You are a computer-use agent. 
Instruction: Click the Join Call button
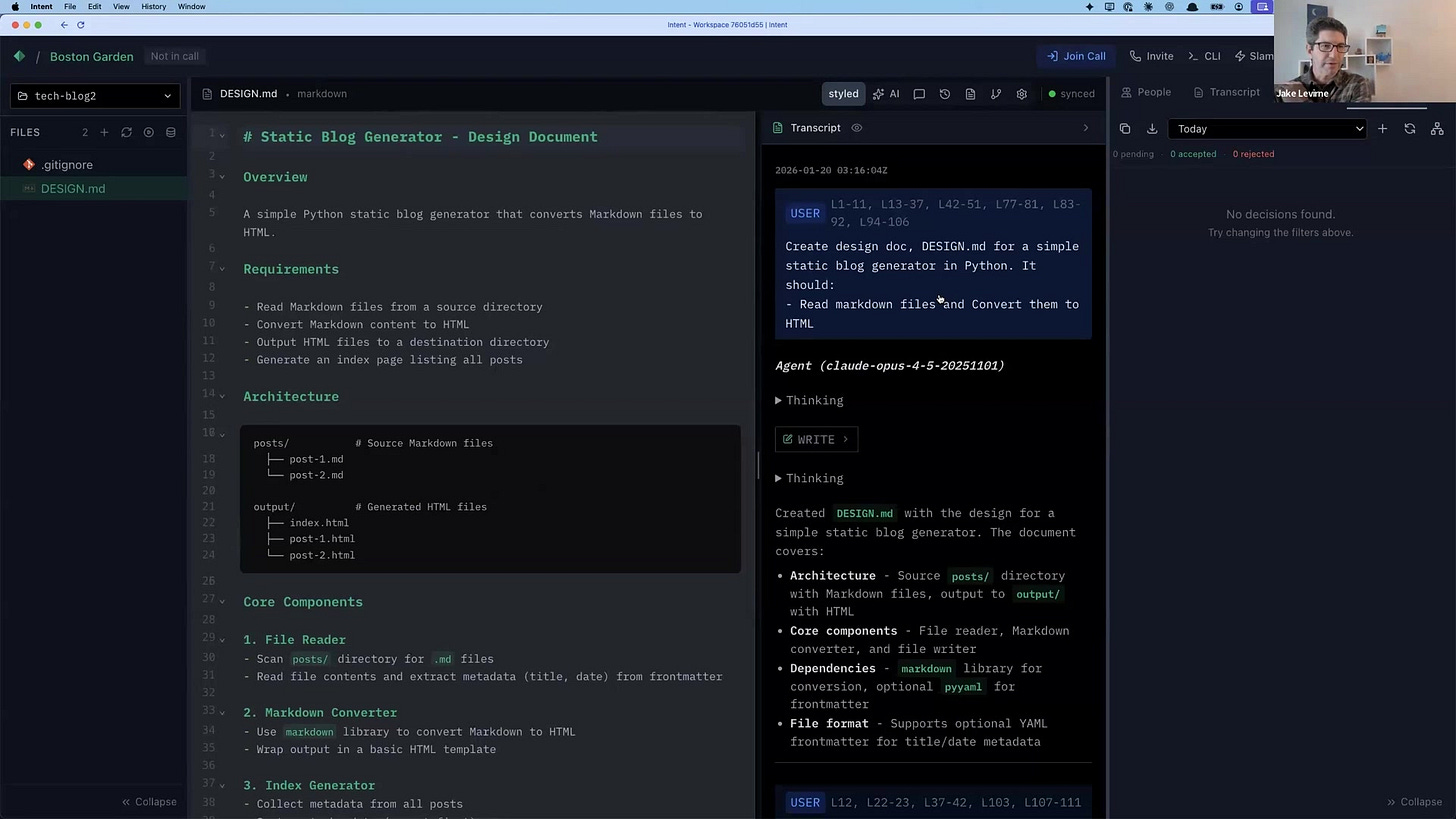[x=1076, y=56]
